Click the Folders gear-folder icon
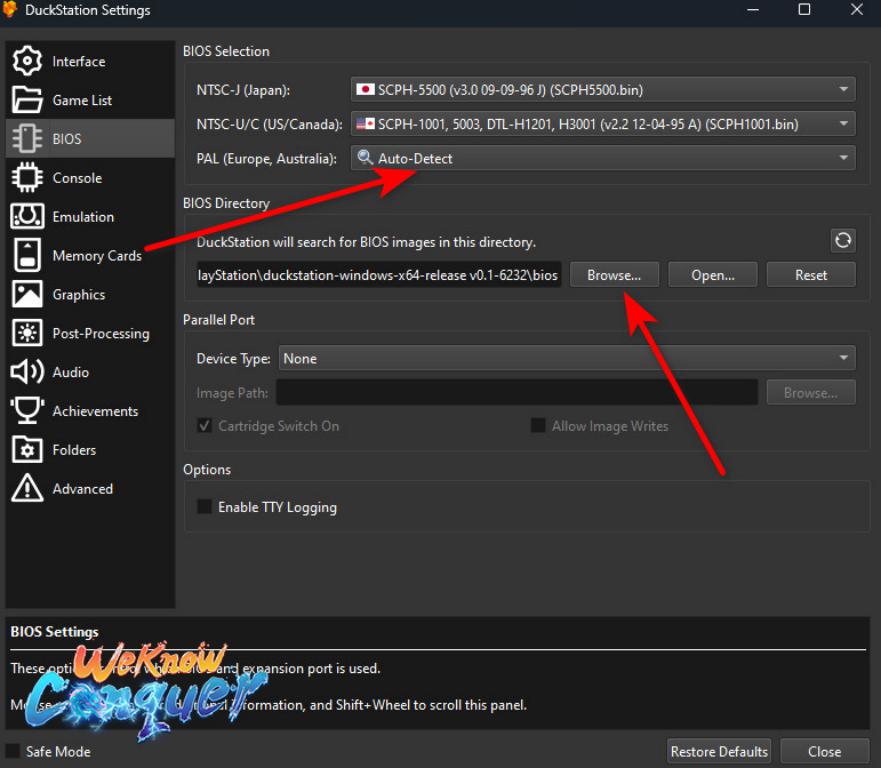 27,449
